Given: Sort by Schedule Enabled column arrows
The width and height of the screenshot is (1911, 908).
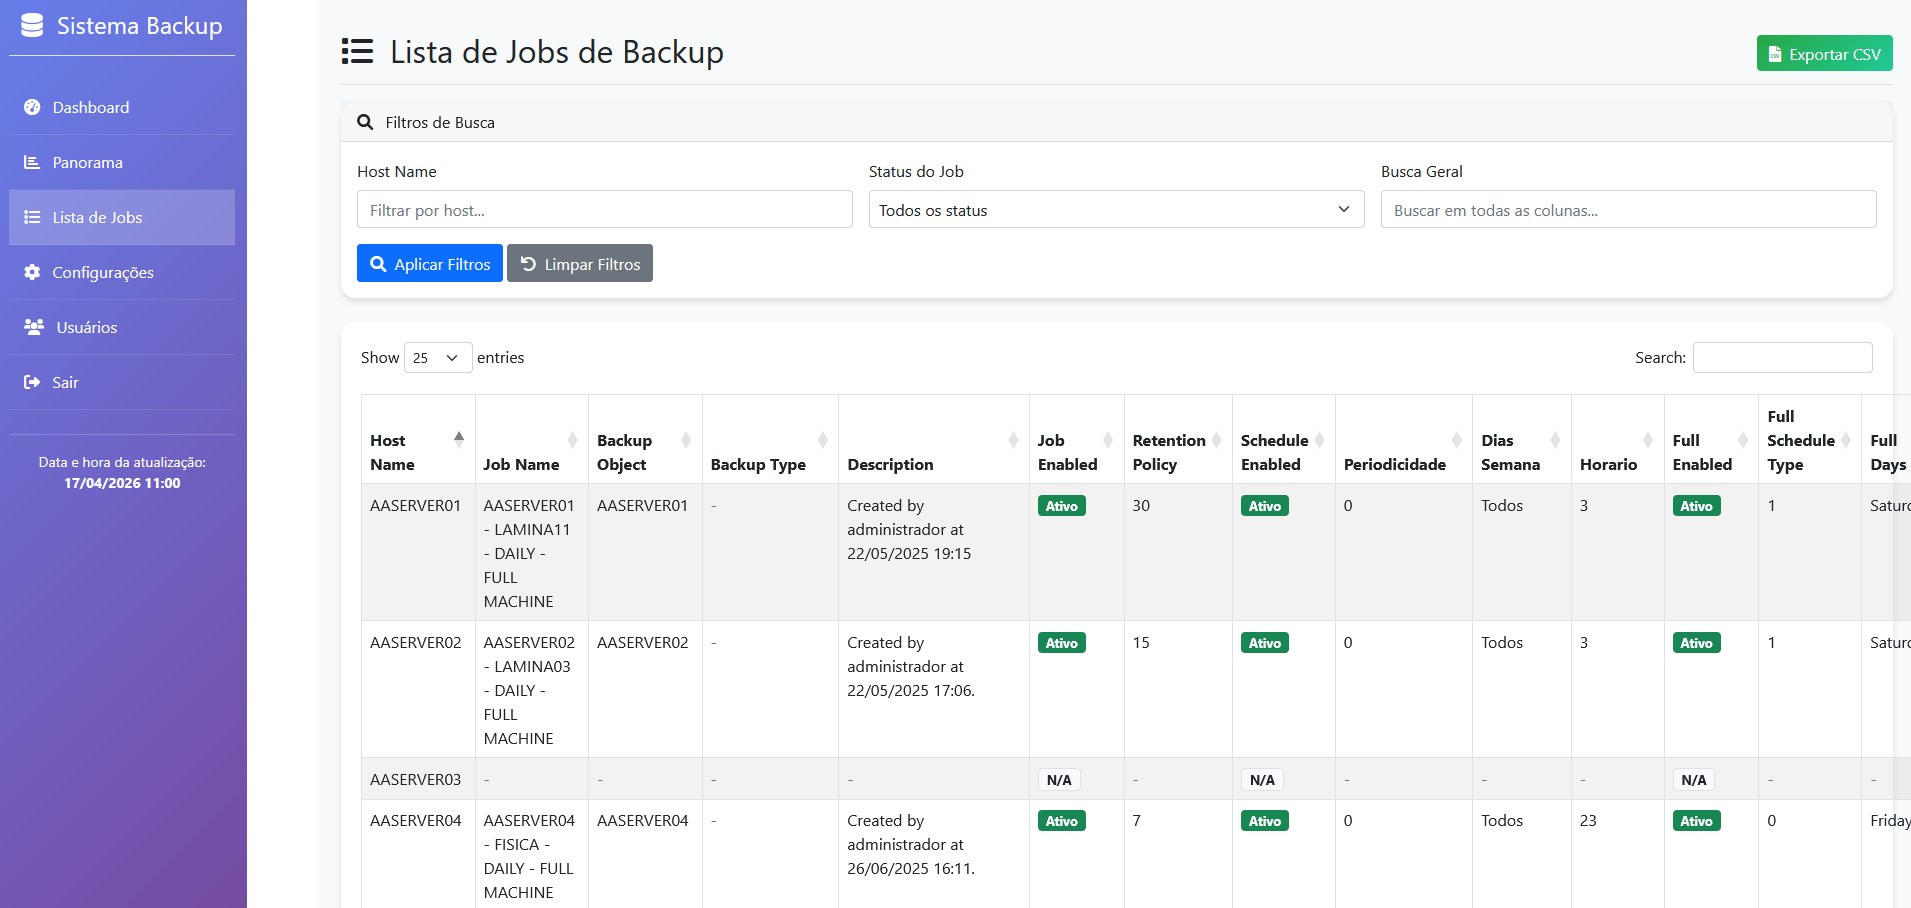Looking at the screenshot, I should 1320,440.
